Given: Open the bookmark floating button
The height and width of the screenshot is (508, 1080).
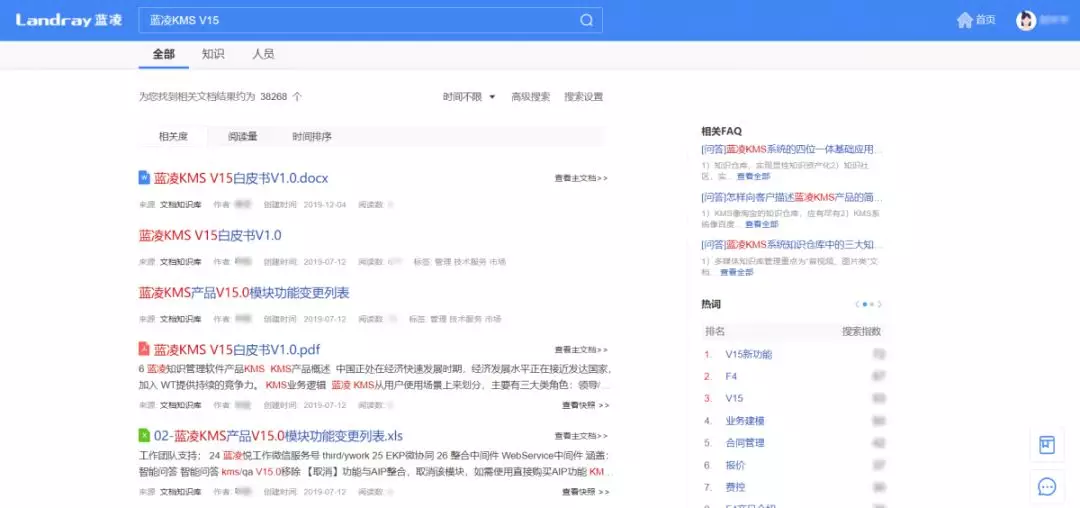Looking at the screenshot, I should 1047,444.
